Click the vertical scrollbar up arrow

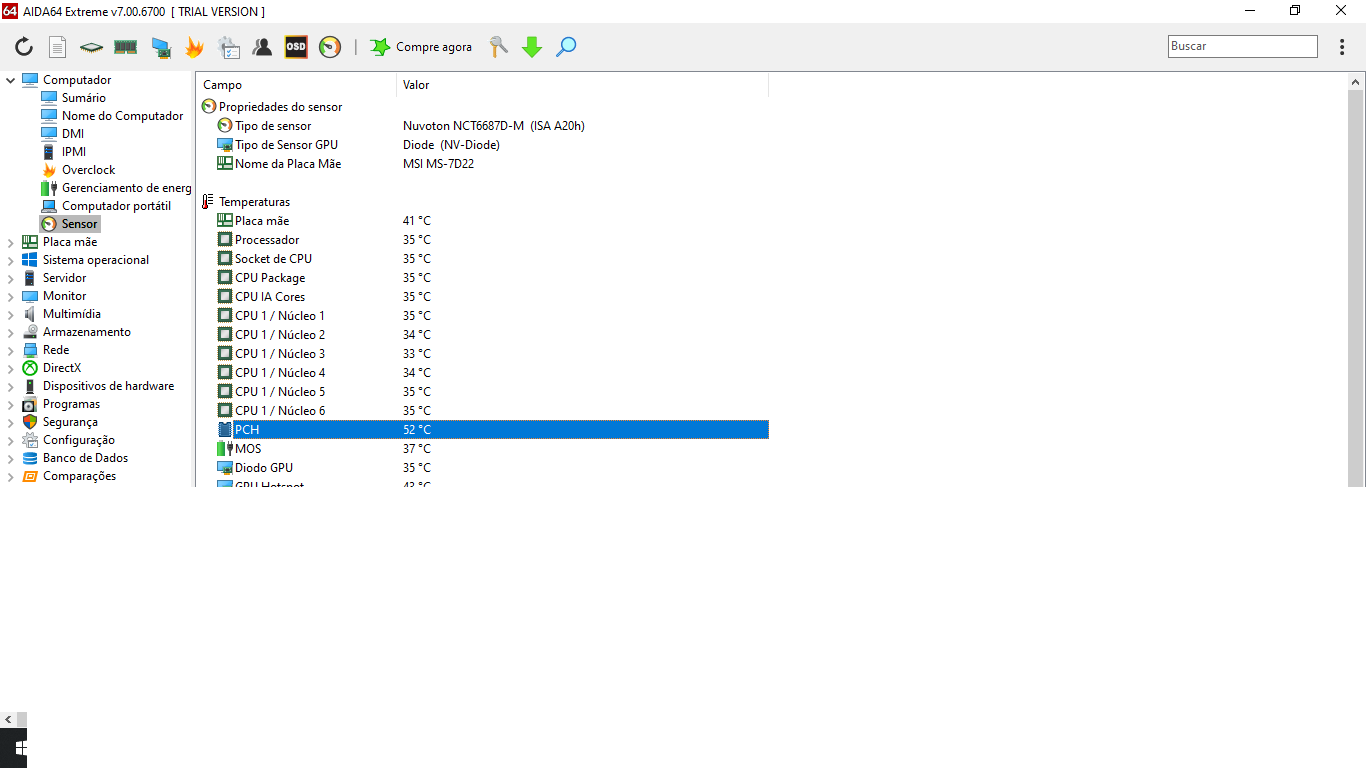(x=1357, y=83)
